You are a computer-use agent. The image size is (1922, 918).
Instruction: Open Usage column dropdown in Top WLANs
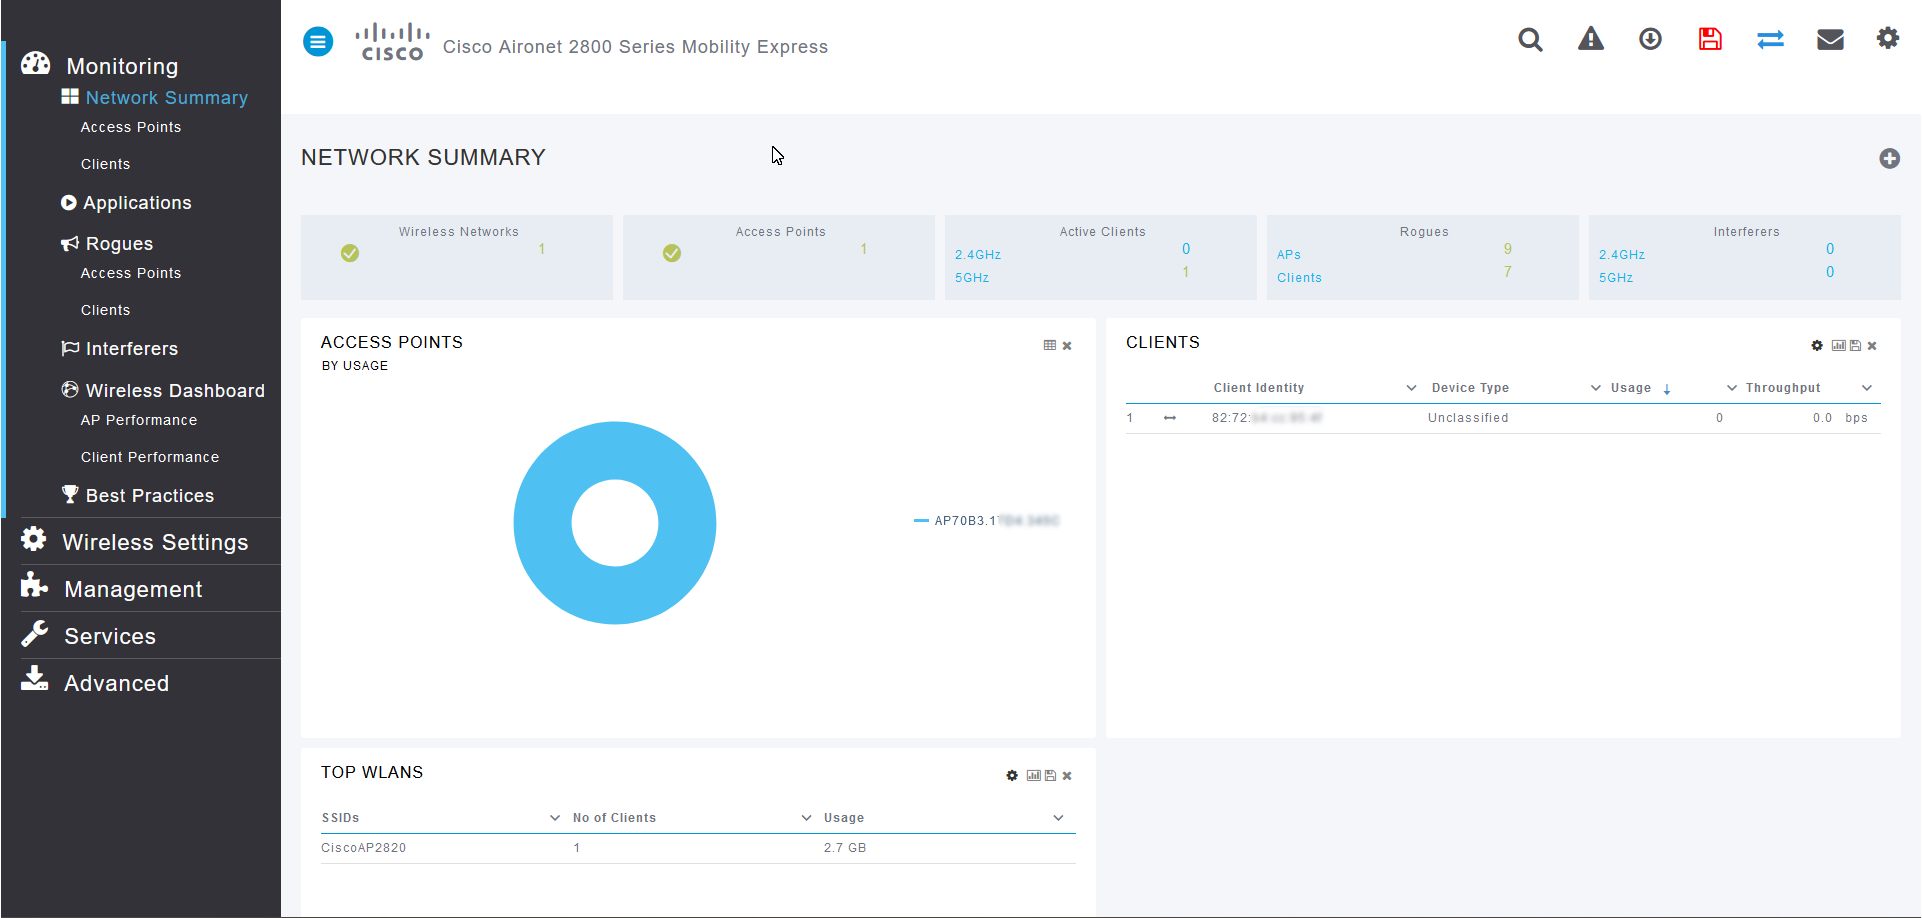(1059, 818)
